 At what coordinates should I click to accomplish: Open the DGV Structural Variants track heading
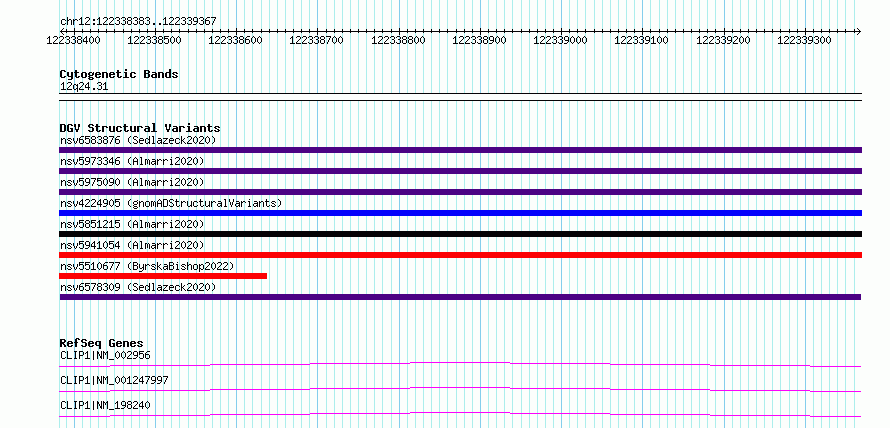140,128
